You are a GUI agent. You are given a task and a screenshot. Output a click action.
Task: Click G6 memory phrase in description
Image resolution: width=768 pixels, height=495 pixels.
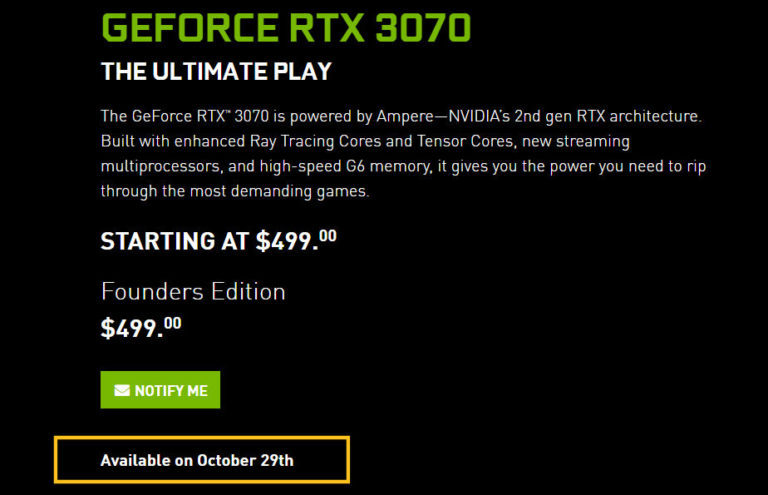pyautogui.click(x=389, y=166)
